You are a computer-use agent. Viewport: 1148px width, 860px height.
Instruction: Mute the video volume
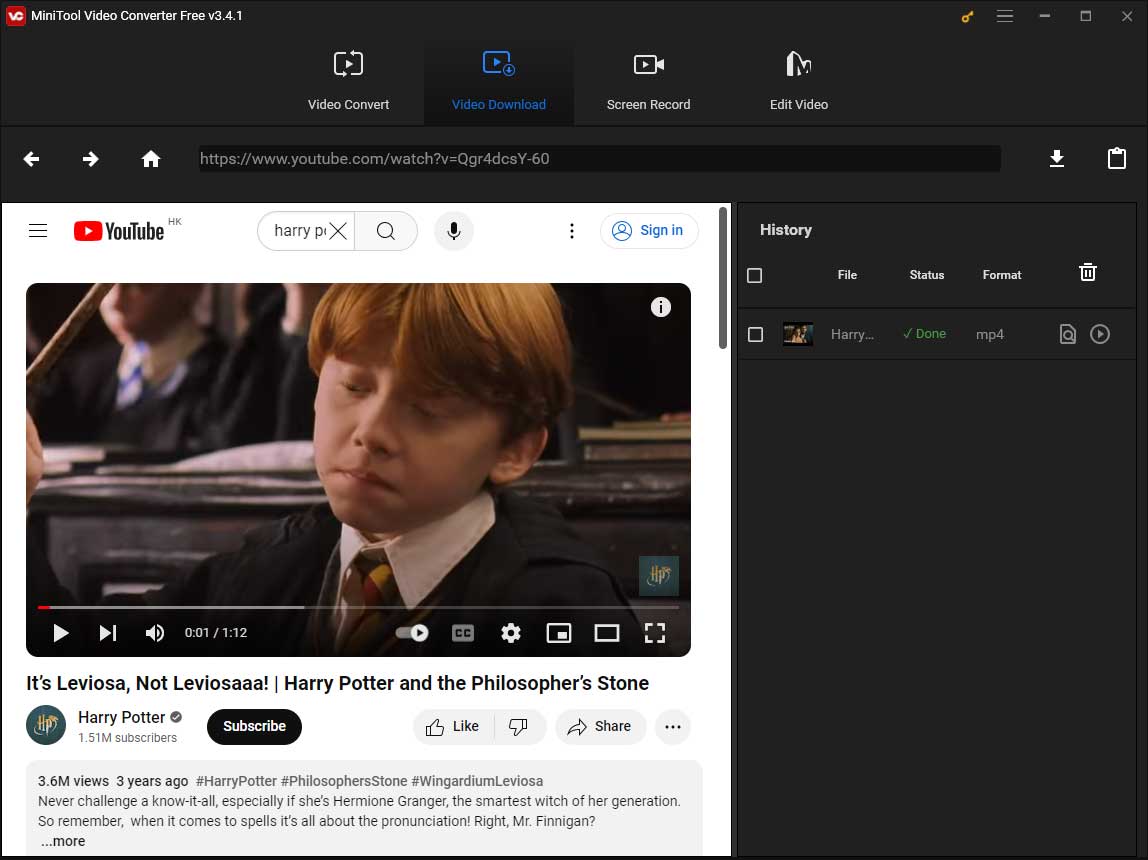[154, 633]
